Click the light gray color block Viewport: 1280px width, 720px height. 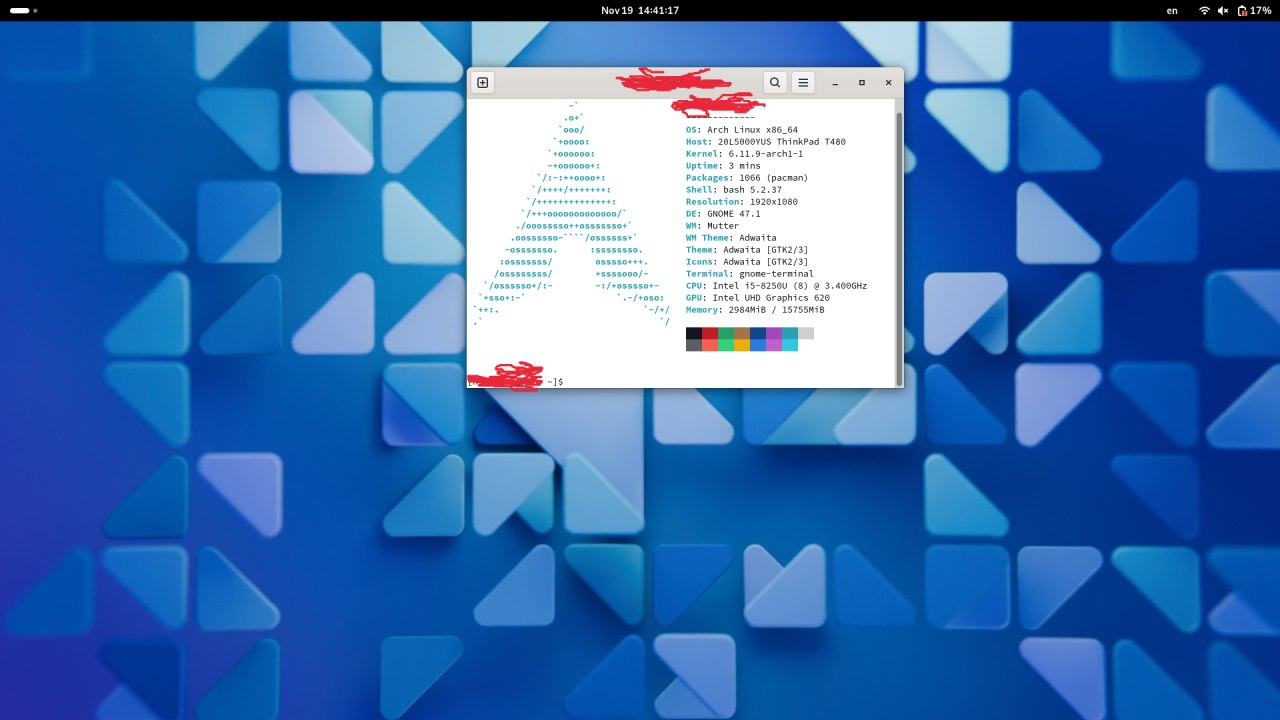[x=806, y=333]
